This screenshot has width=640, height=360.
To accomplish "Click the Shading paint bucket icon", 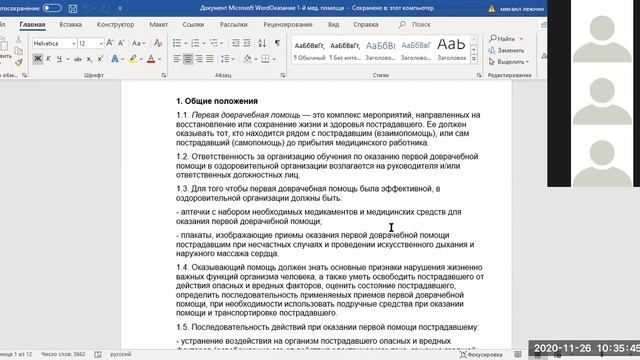I will tap(247, 59).
